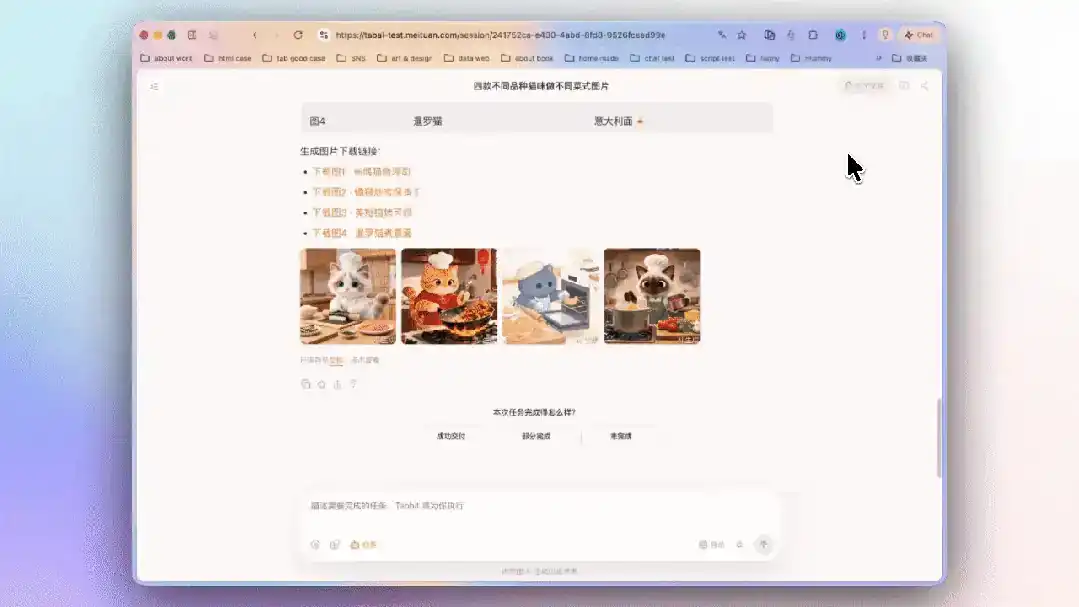Open the 'chat test' bookmark folder

(x=652, y=58)
